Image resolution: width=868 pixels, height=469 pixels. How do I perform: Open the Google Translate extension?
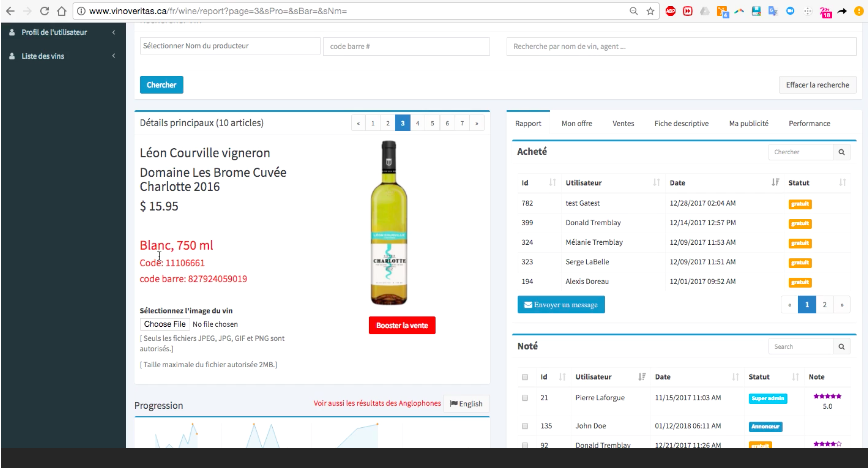coord(773,11)
